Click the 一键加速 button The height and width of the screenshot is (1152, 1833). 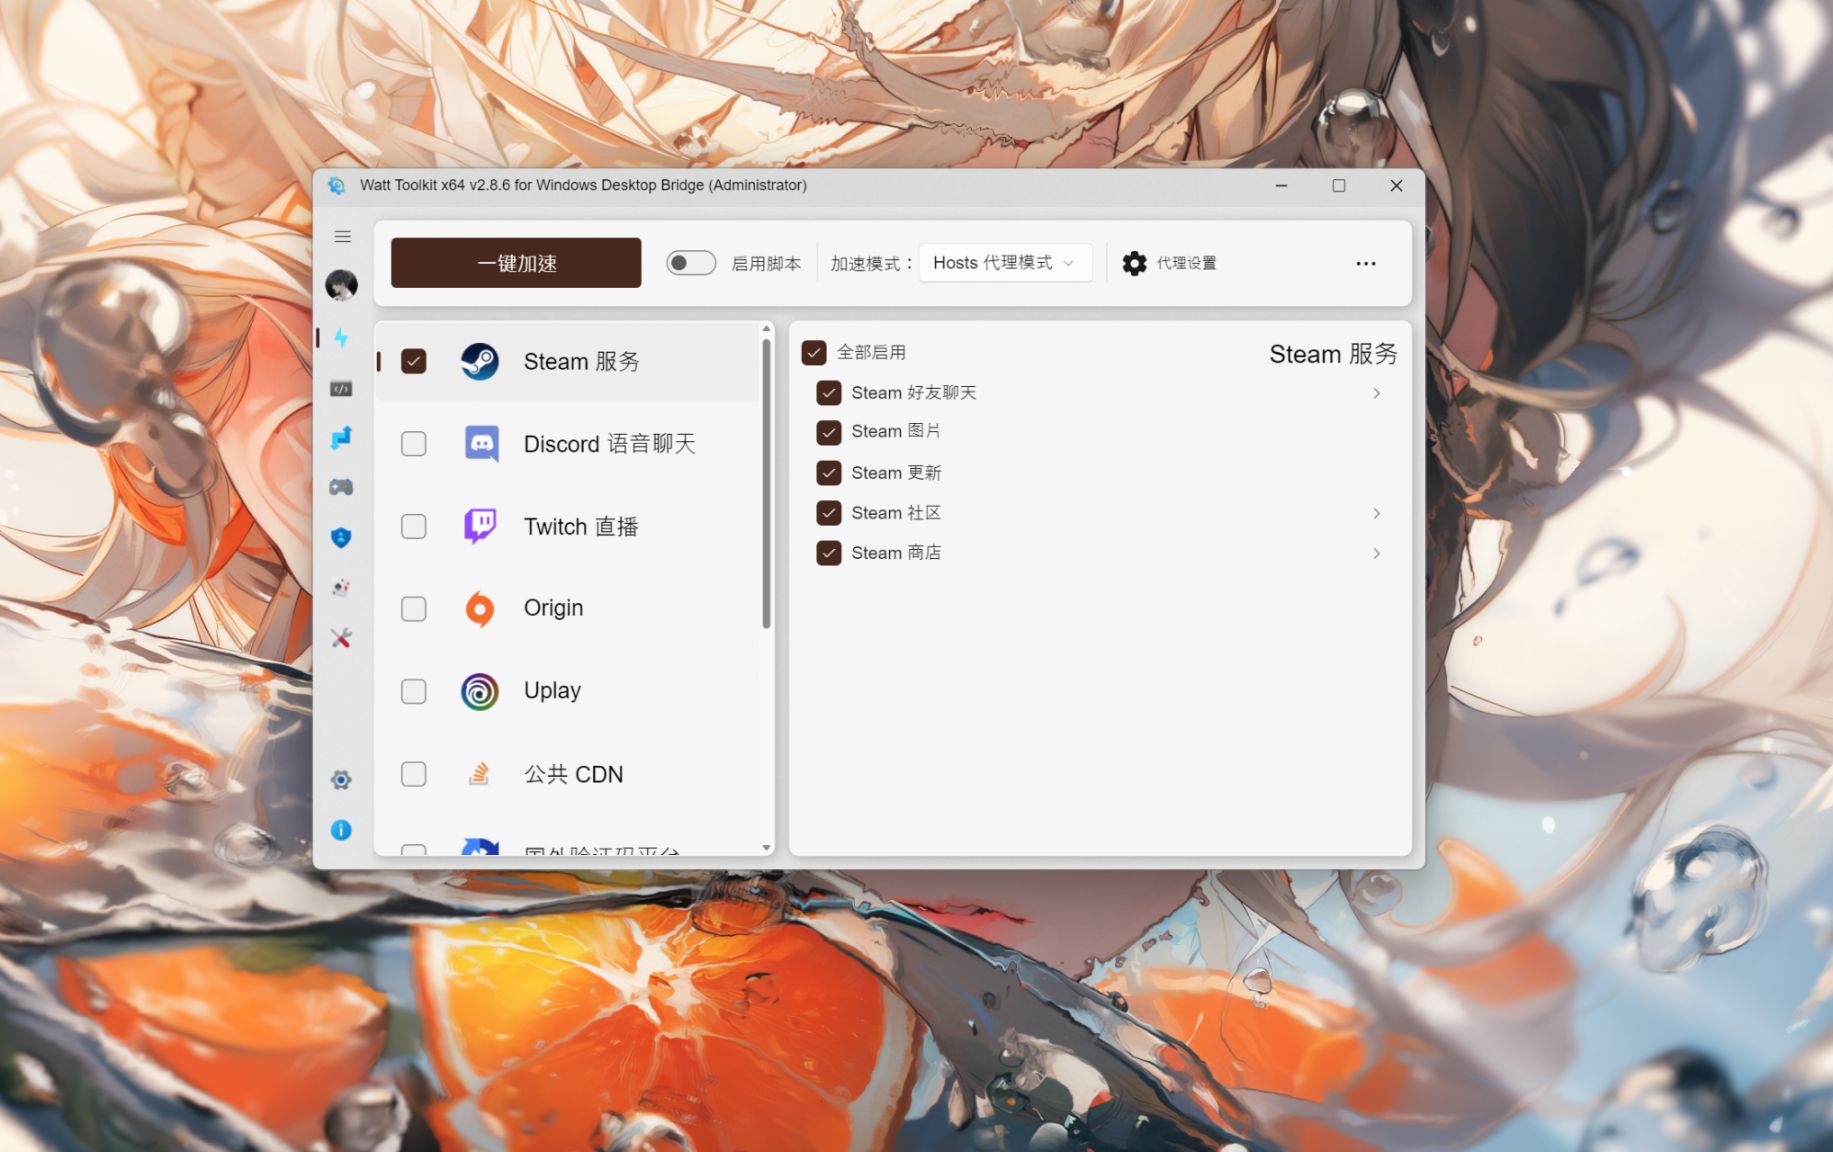pos(516,263)
